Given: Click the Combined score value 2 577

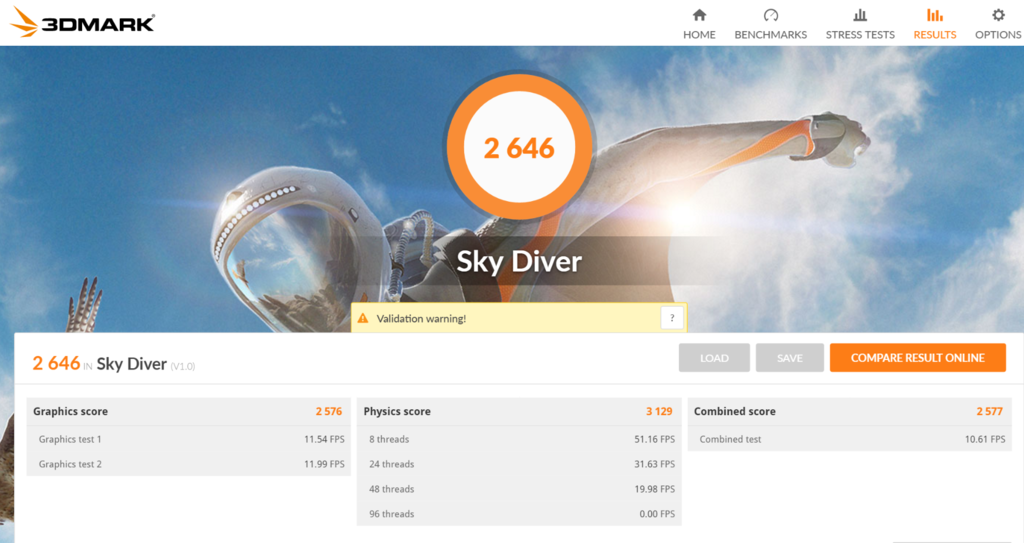Looking at the screenshot, I should pyautogui.click(x=989, y=412).
